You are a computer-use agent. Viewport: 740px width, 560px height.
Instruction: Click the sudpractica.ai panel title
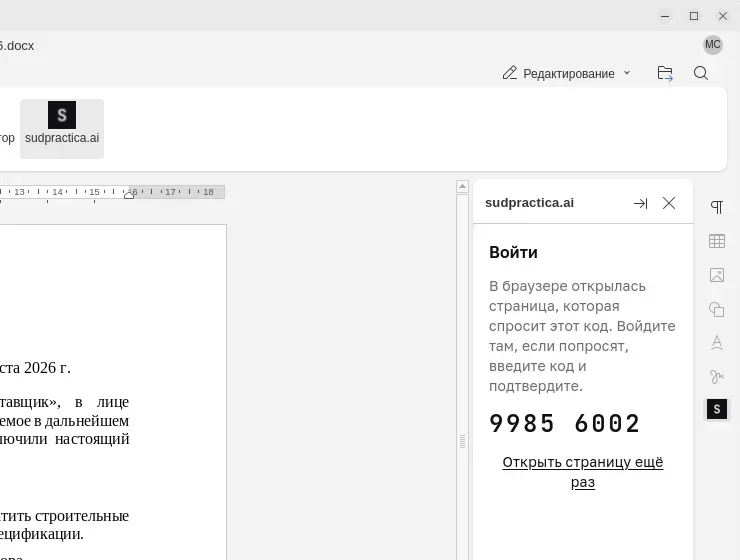click(x=530, y=203)
